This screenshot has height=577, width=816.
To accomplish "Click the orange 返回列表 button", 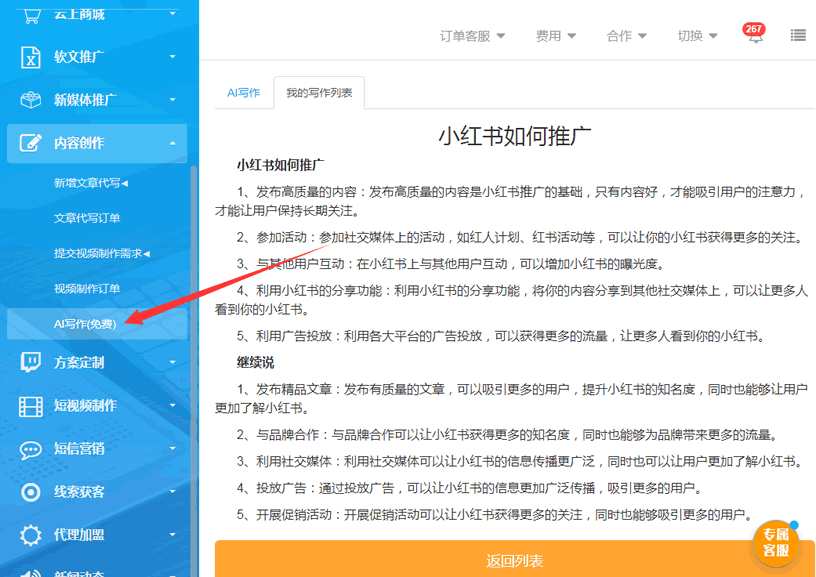I will (515, 559).
